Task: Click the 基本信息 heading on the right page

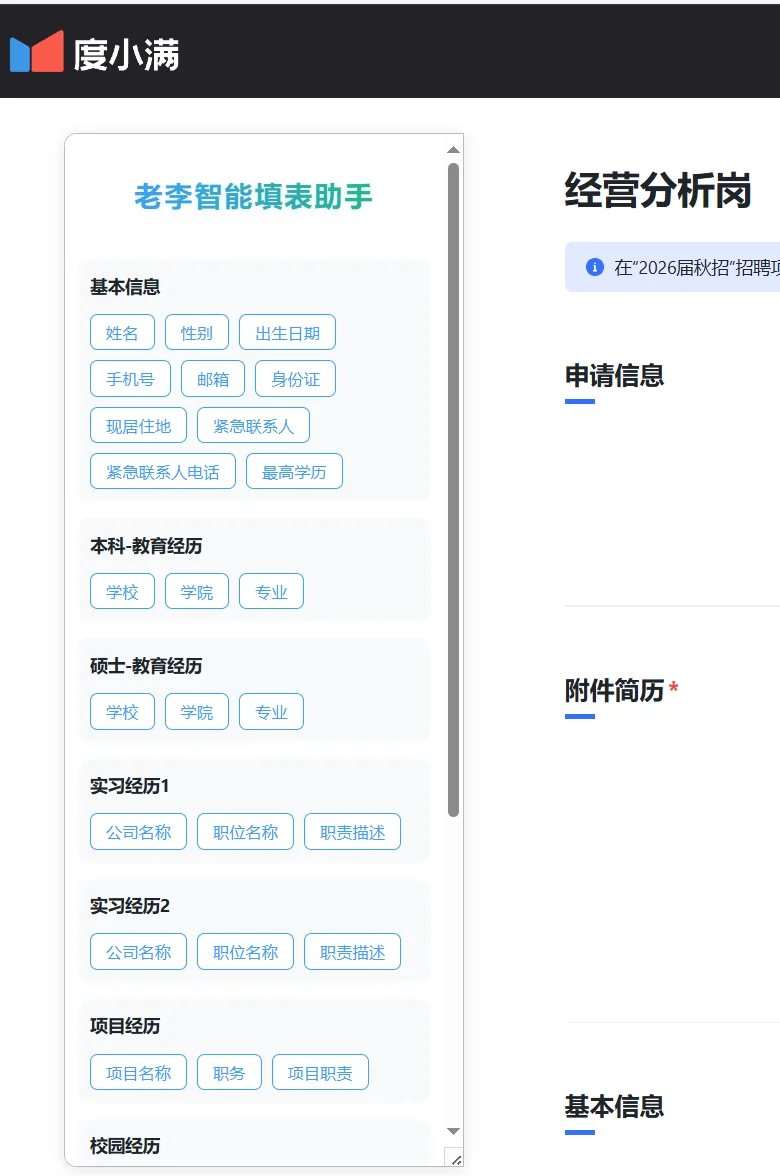Action: pyautogui.click(x=614, y=1106)
